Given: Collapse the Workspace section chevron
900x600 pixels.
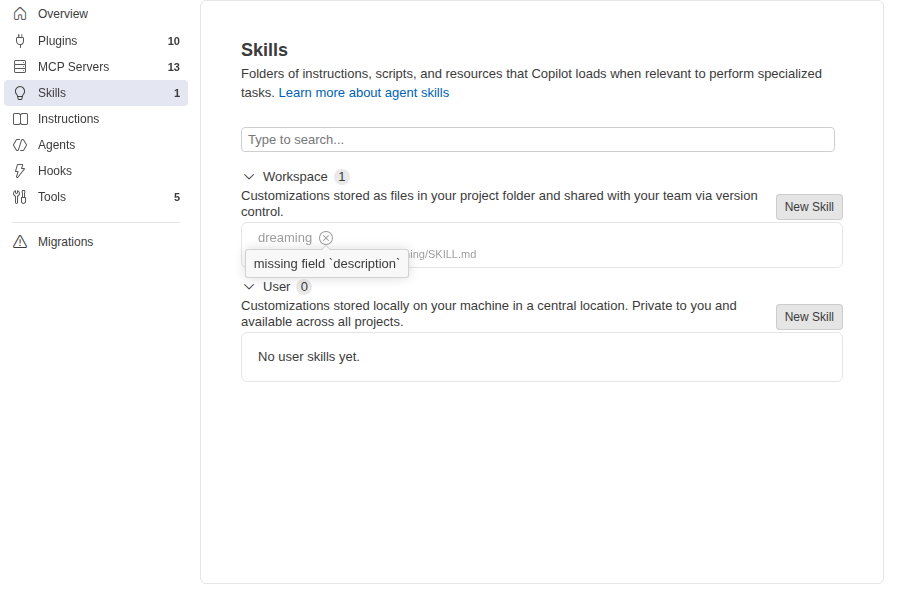Looking at the screenshot, I should [249, 177].
